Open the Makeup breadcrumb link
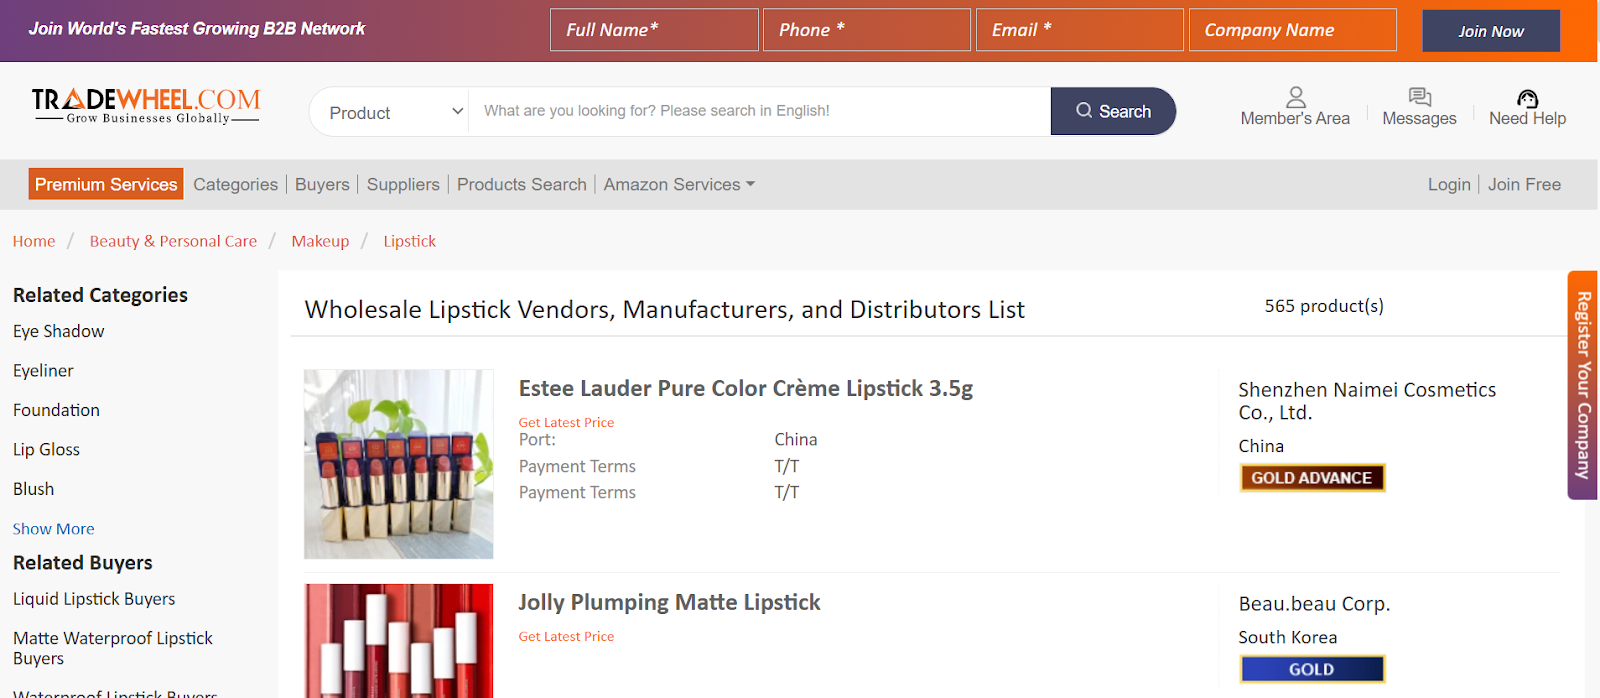 pyautogui.click(x=320, y=241)
